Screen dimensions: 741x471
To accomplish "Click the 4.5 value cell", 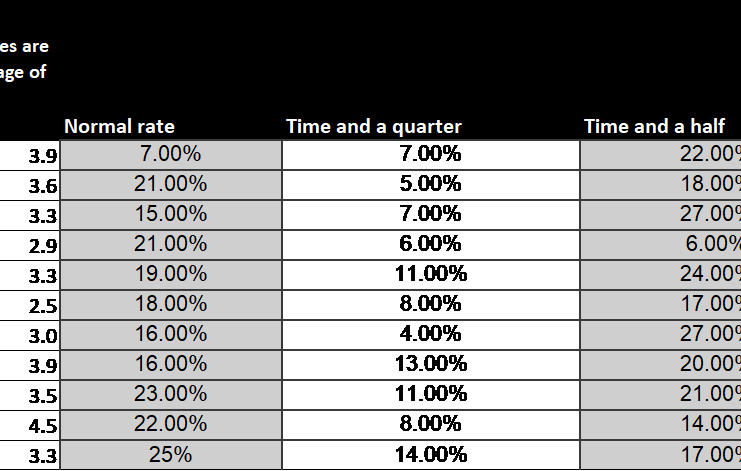I will pyautogui.click(x=29, y=425).
